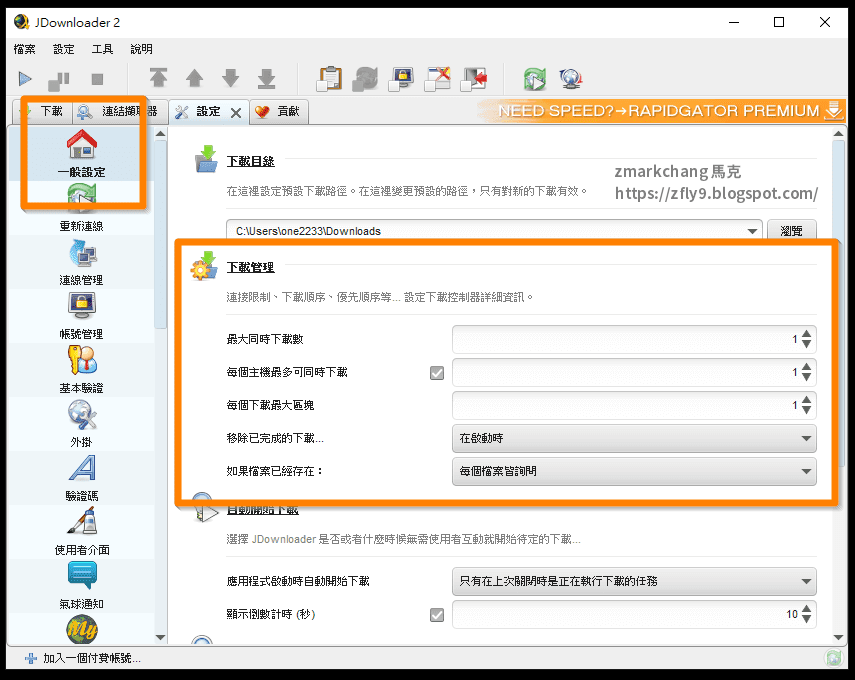Viewport: 855px width, 680px height.
Task: Toggle auto reconnect toolbar icon
Action: [x=365, y=79]
